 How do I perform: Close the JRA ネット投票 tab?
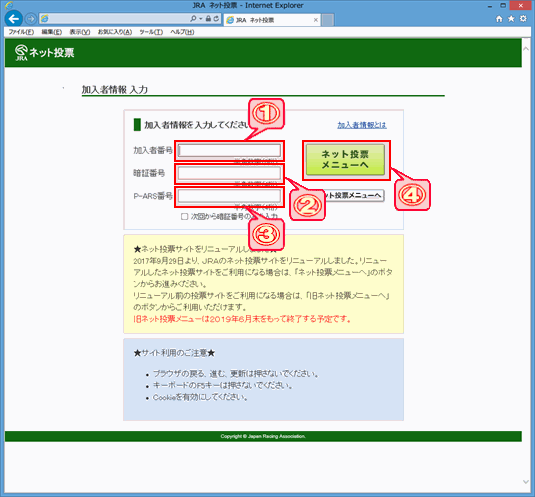316,20
